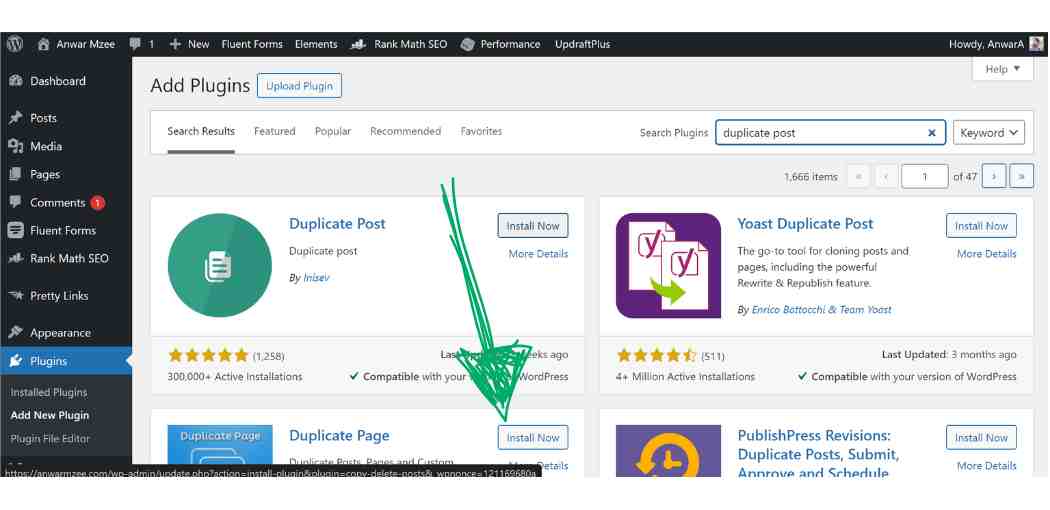Open More Details for PublishPress Revisions
Viewport: 1050px width, 510px height.
(x=986, y=466)
